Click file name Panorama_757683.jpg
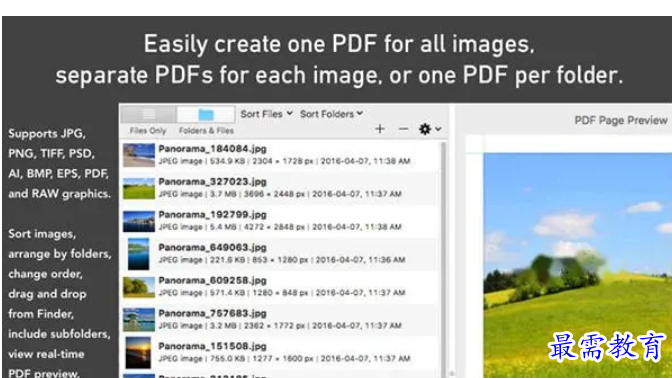 pyautogui.click(x=213, y=313)
